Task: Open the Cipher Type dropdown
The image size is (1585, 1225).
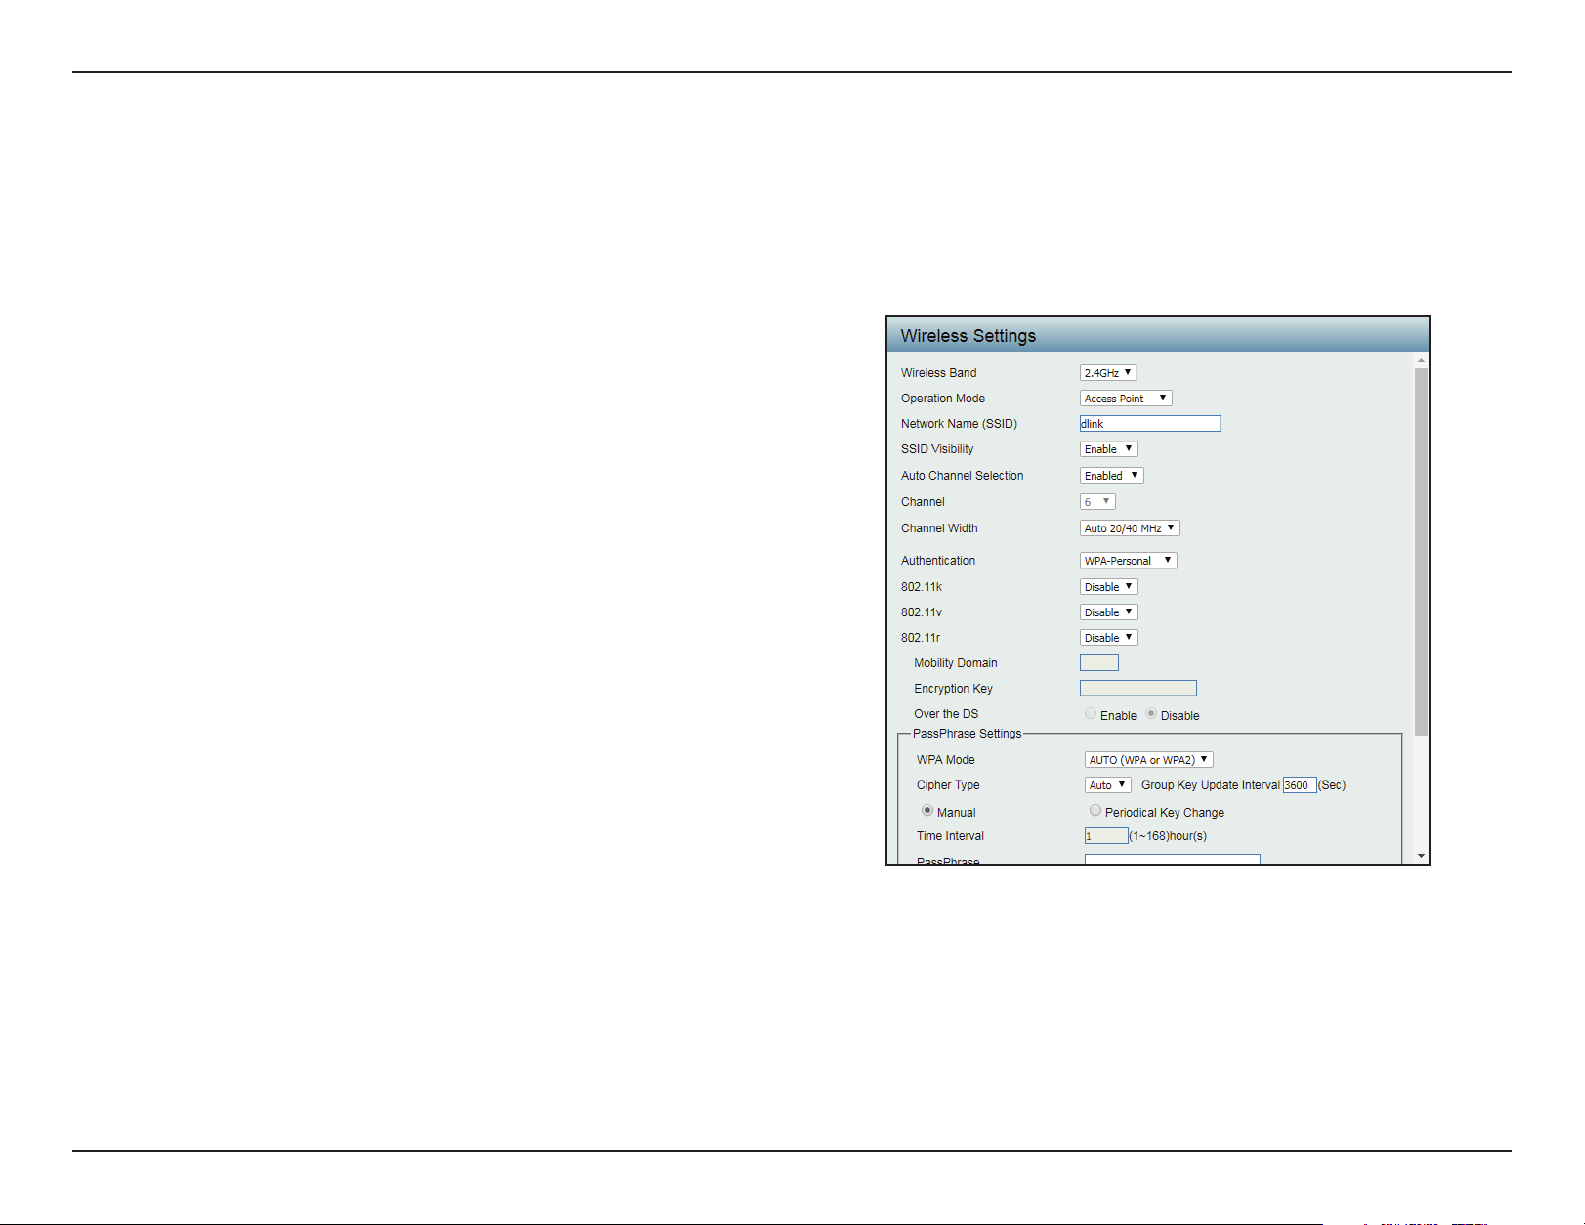Action: [1108, 785]
